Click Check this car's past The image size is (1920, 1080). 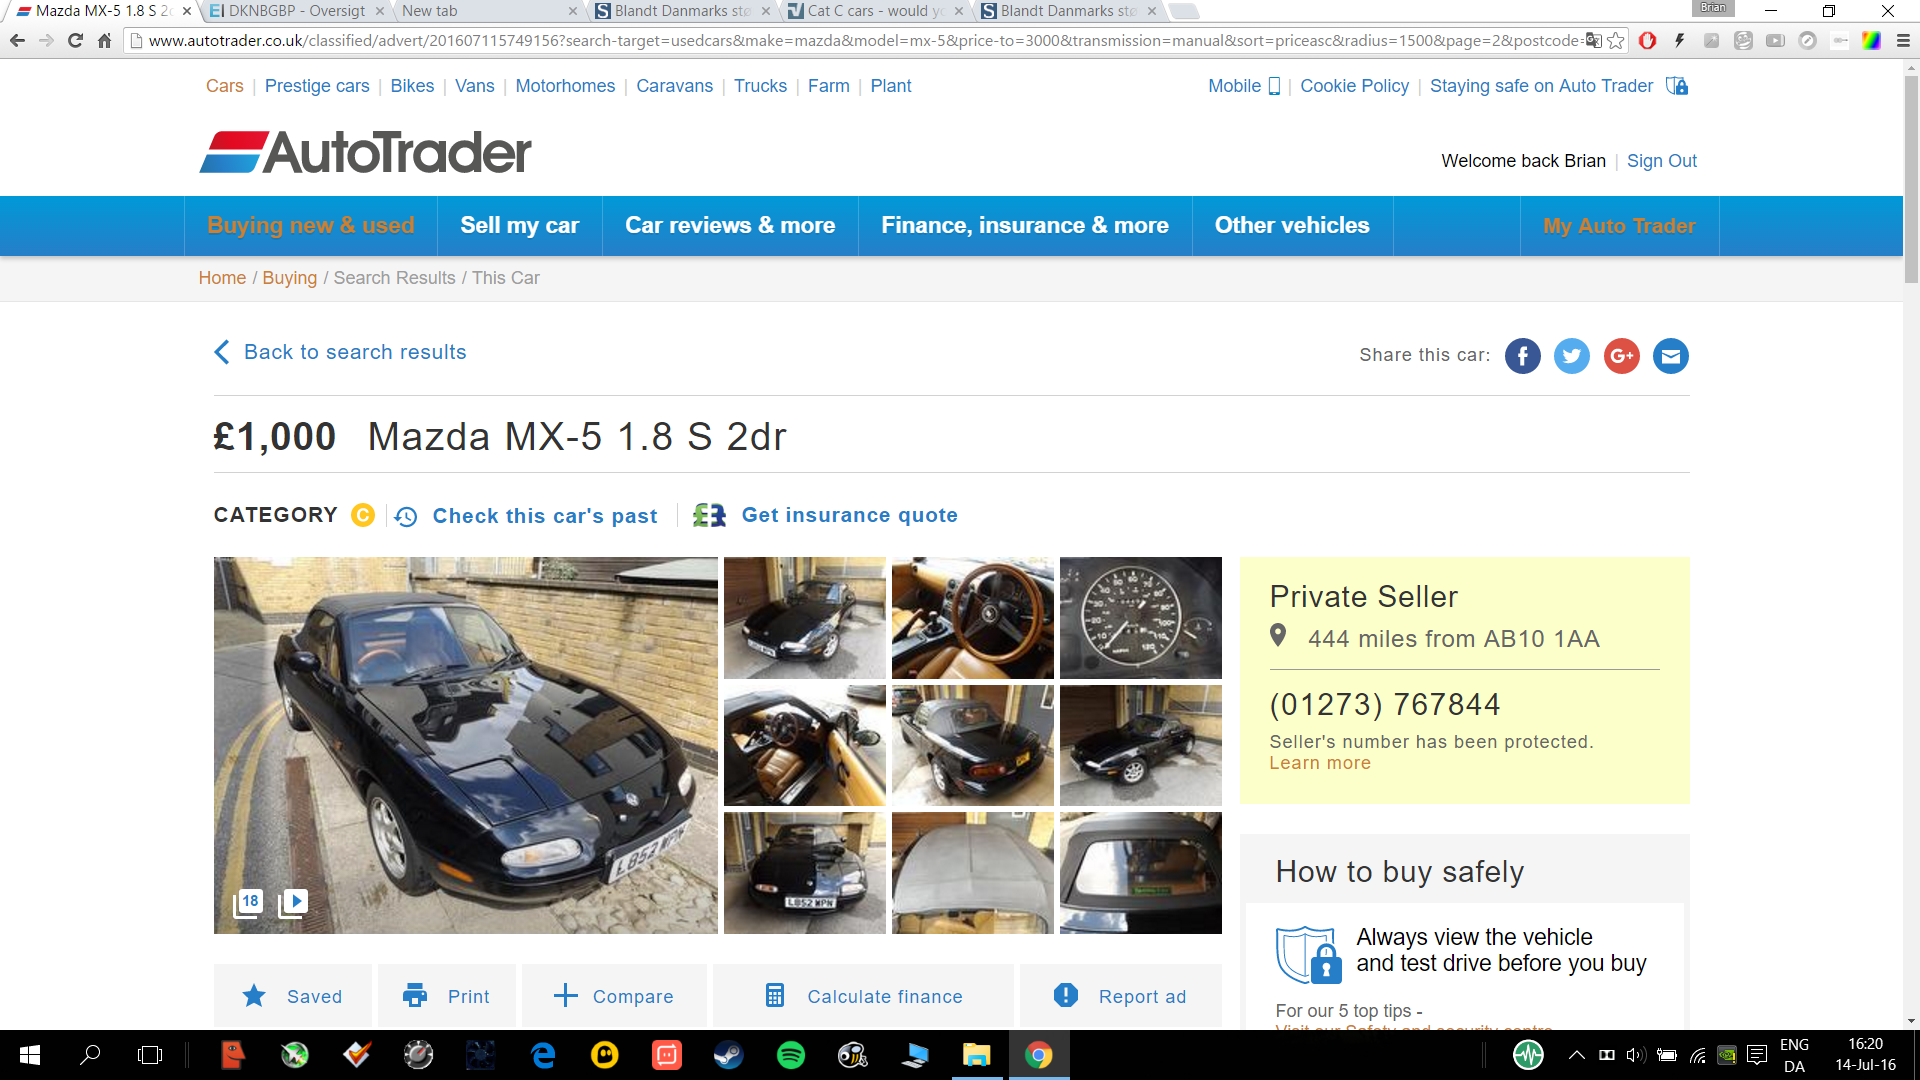[x=526, y=516]
